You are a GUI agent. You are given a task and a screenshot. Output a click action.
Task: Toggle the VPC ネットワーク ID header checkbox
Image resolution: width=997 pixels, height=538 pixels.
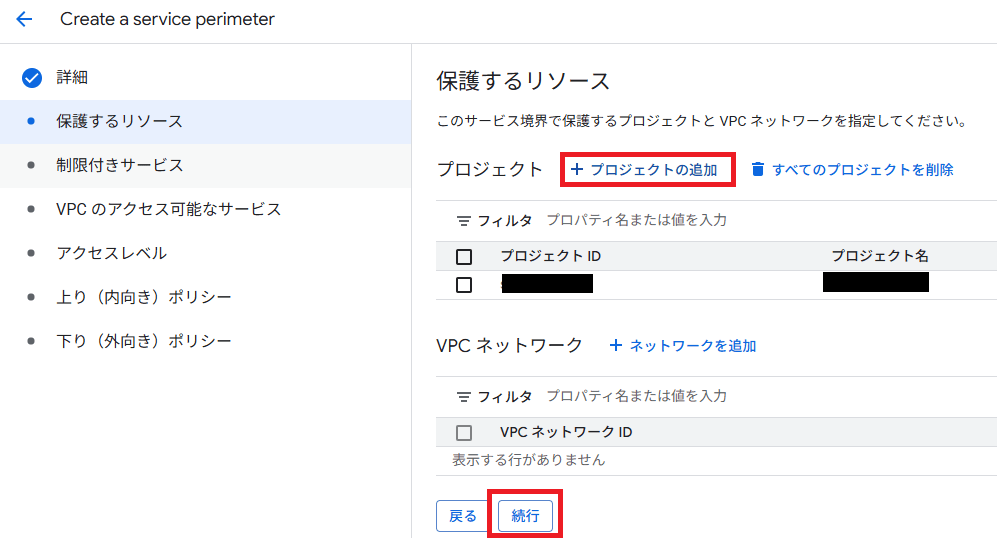tap(464, 433)
